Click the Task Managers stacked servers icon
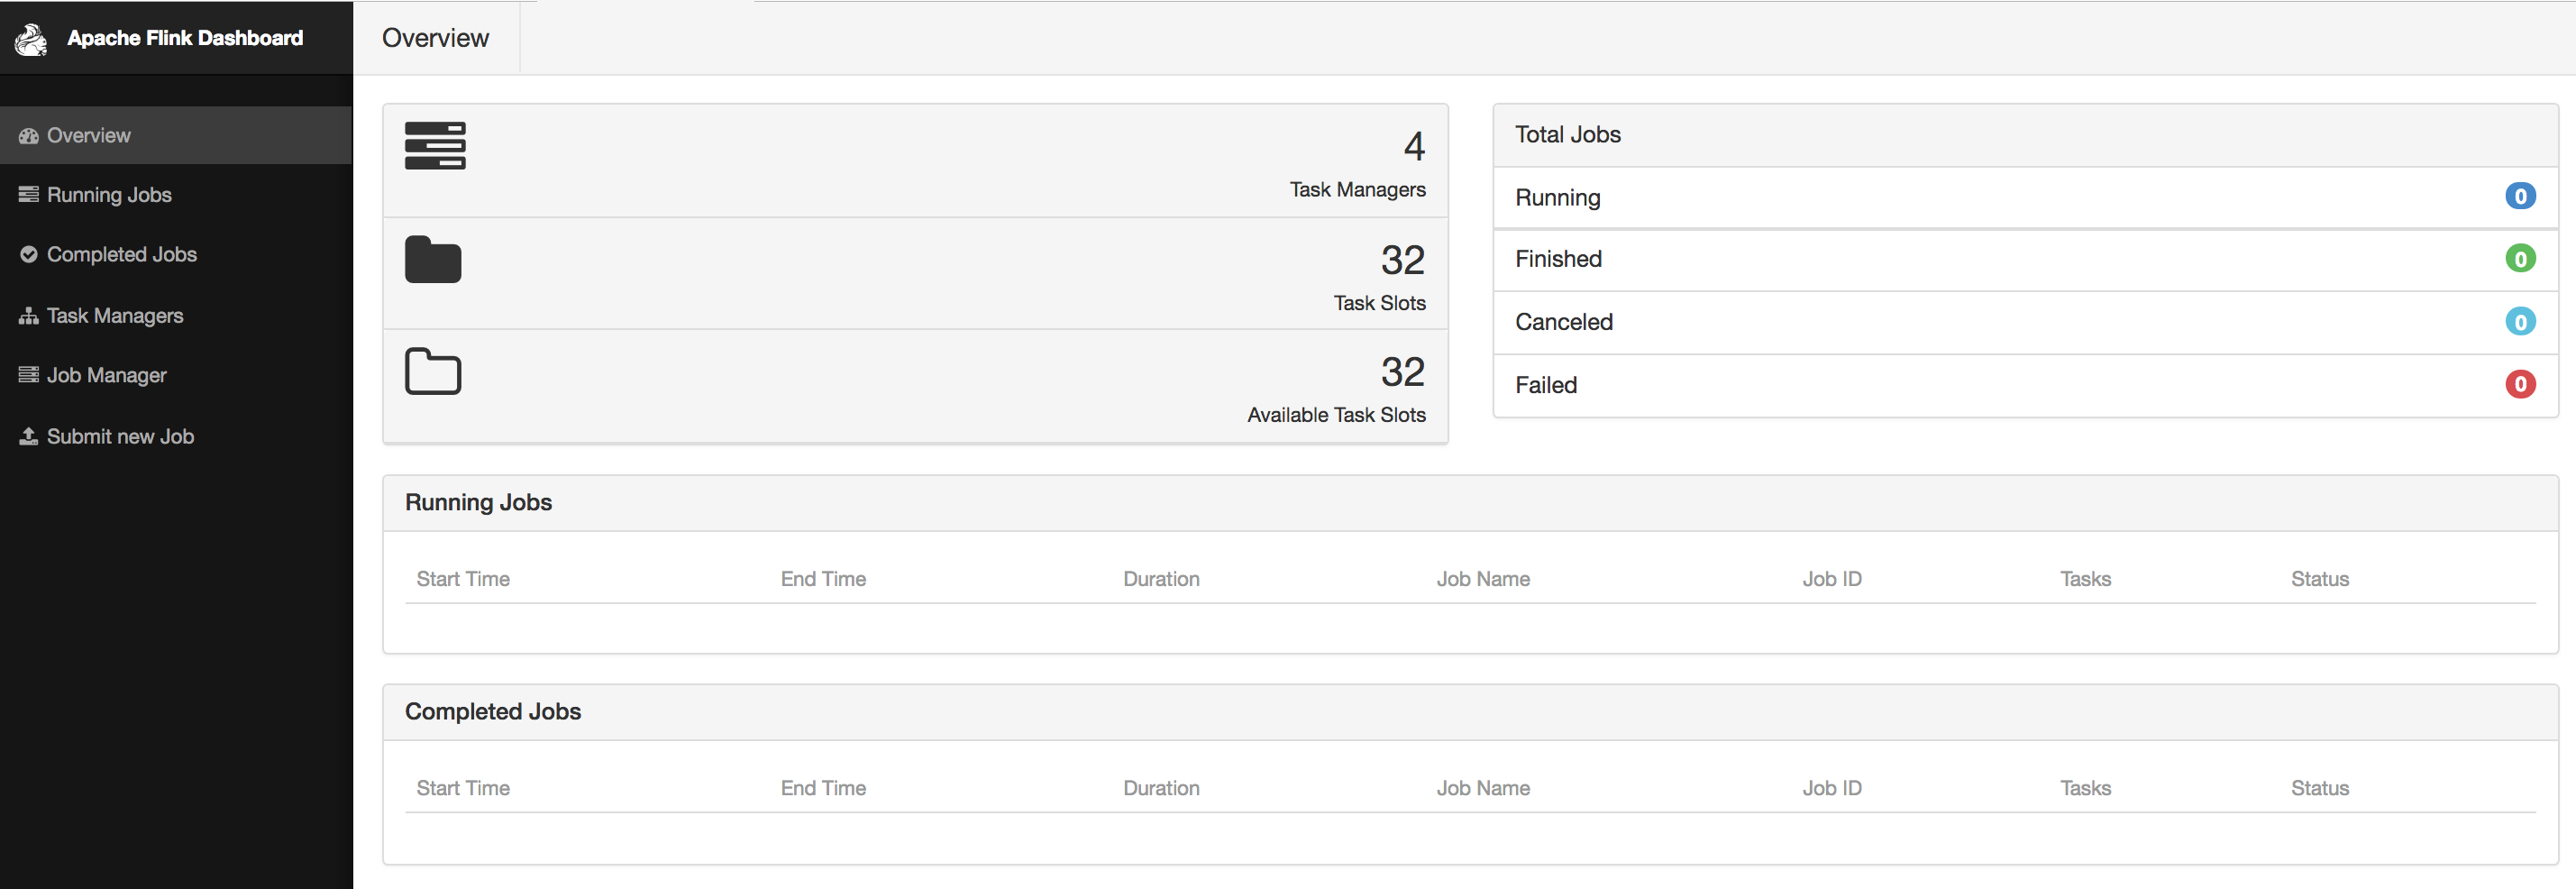 435,146
